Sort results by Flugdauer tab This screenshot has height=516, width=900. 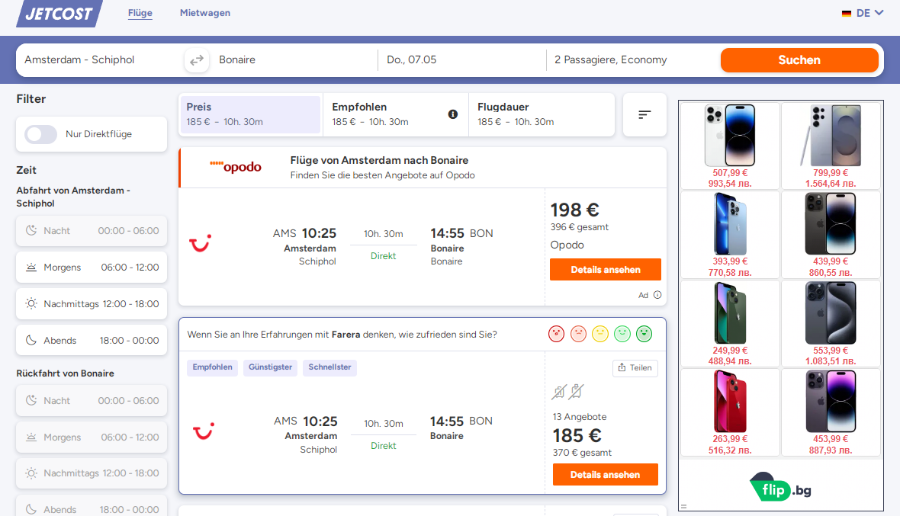(x=541, y=115)
